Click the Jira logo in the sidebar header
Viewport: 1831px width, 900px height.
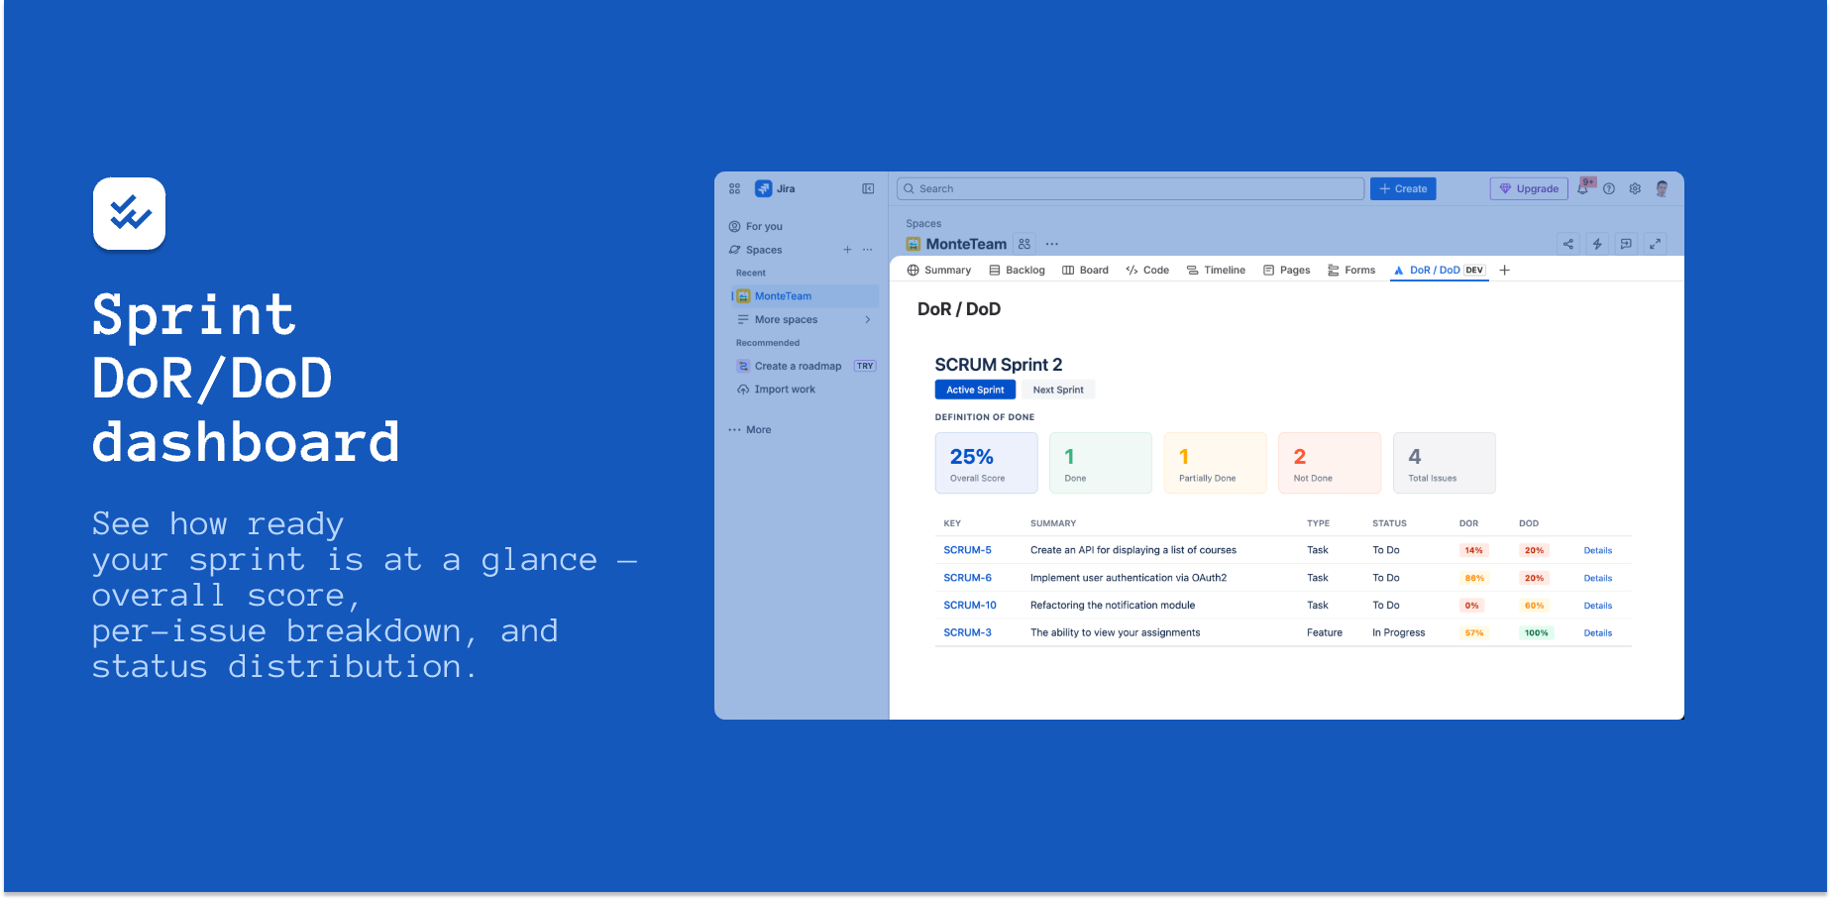[x=763, y=189]
